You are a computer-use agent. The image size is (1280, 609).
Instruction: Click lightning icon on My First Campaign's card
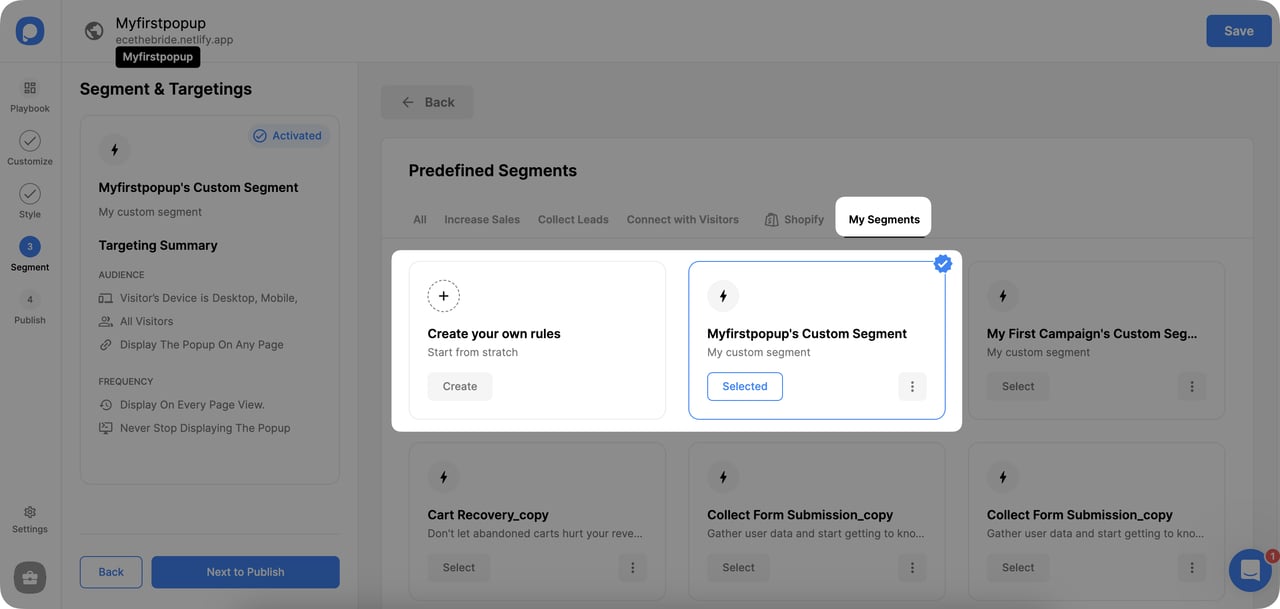click(1003, 296)
